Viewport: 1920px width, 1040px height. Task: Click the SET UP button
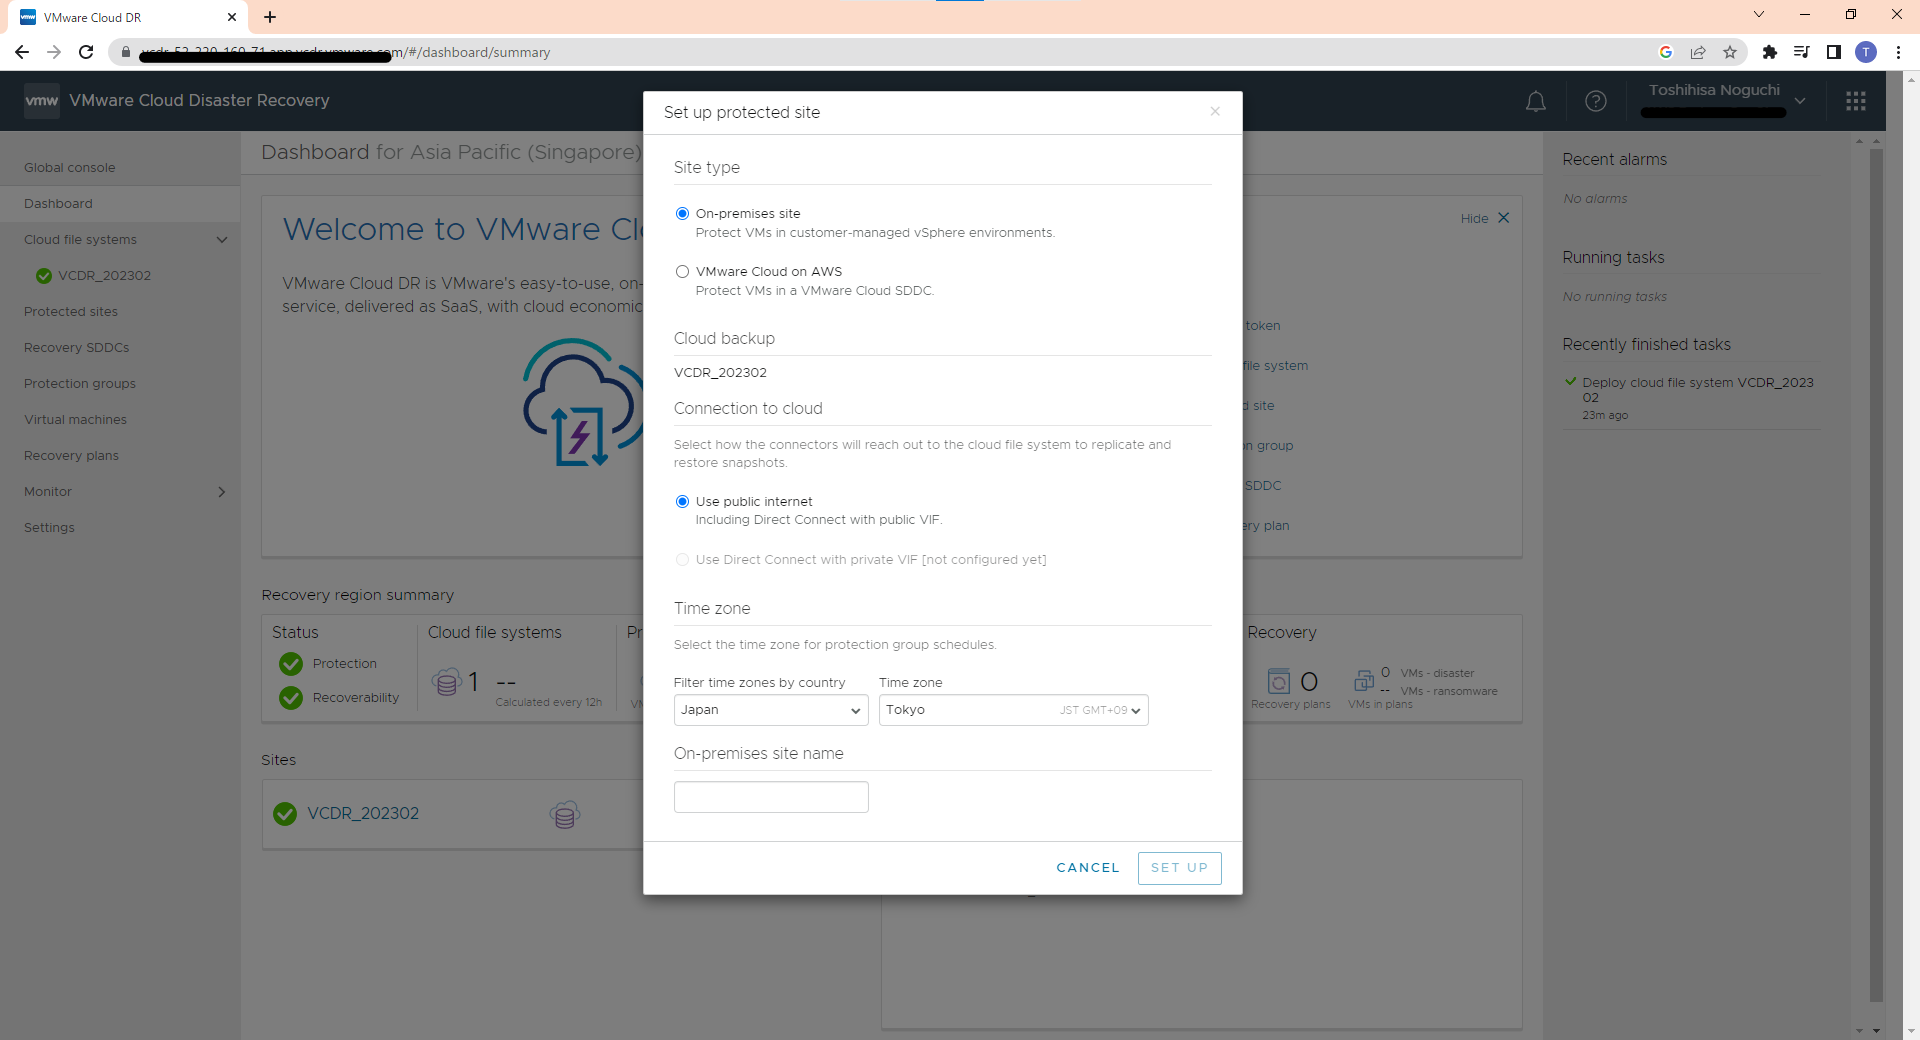coord(1179,868)
